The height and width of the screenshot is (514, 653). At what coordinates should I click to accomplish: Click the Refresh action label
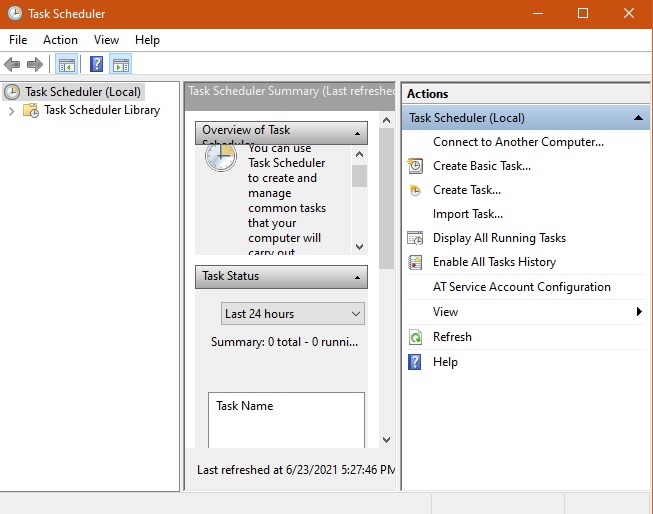pos(452,337)
